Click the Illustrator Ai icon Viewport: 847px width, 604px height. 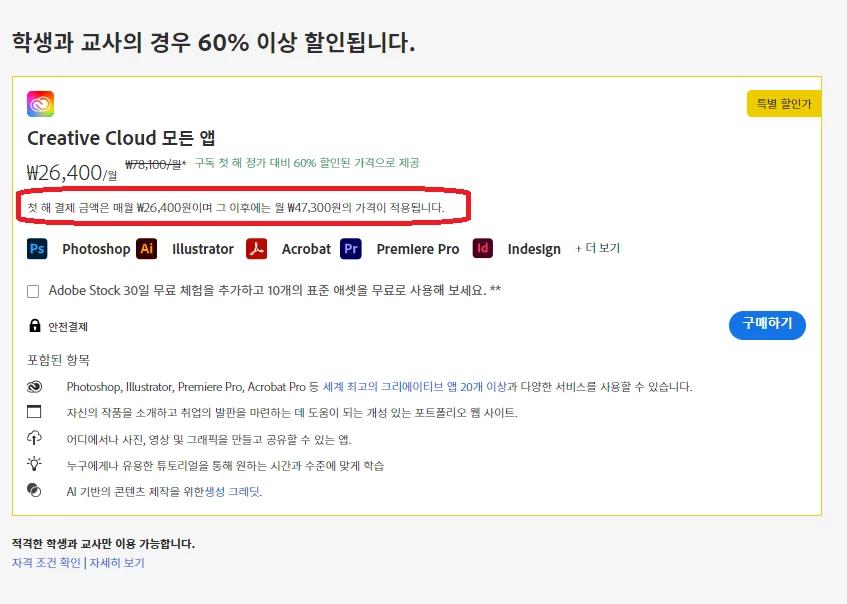click(x=146, y=249)
